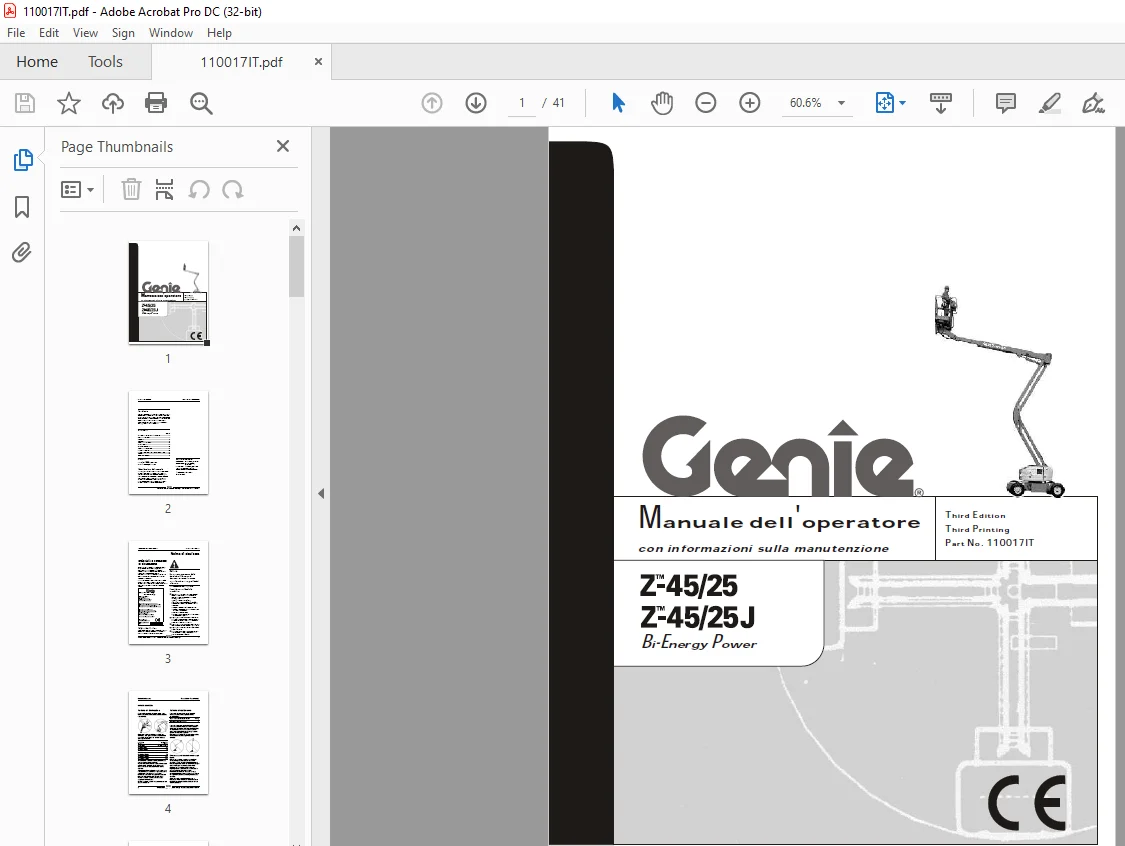This screenshot has width=1125, height=846.
Task: Close the 110017IT.pdf tab
Action: coord(318,62)
